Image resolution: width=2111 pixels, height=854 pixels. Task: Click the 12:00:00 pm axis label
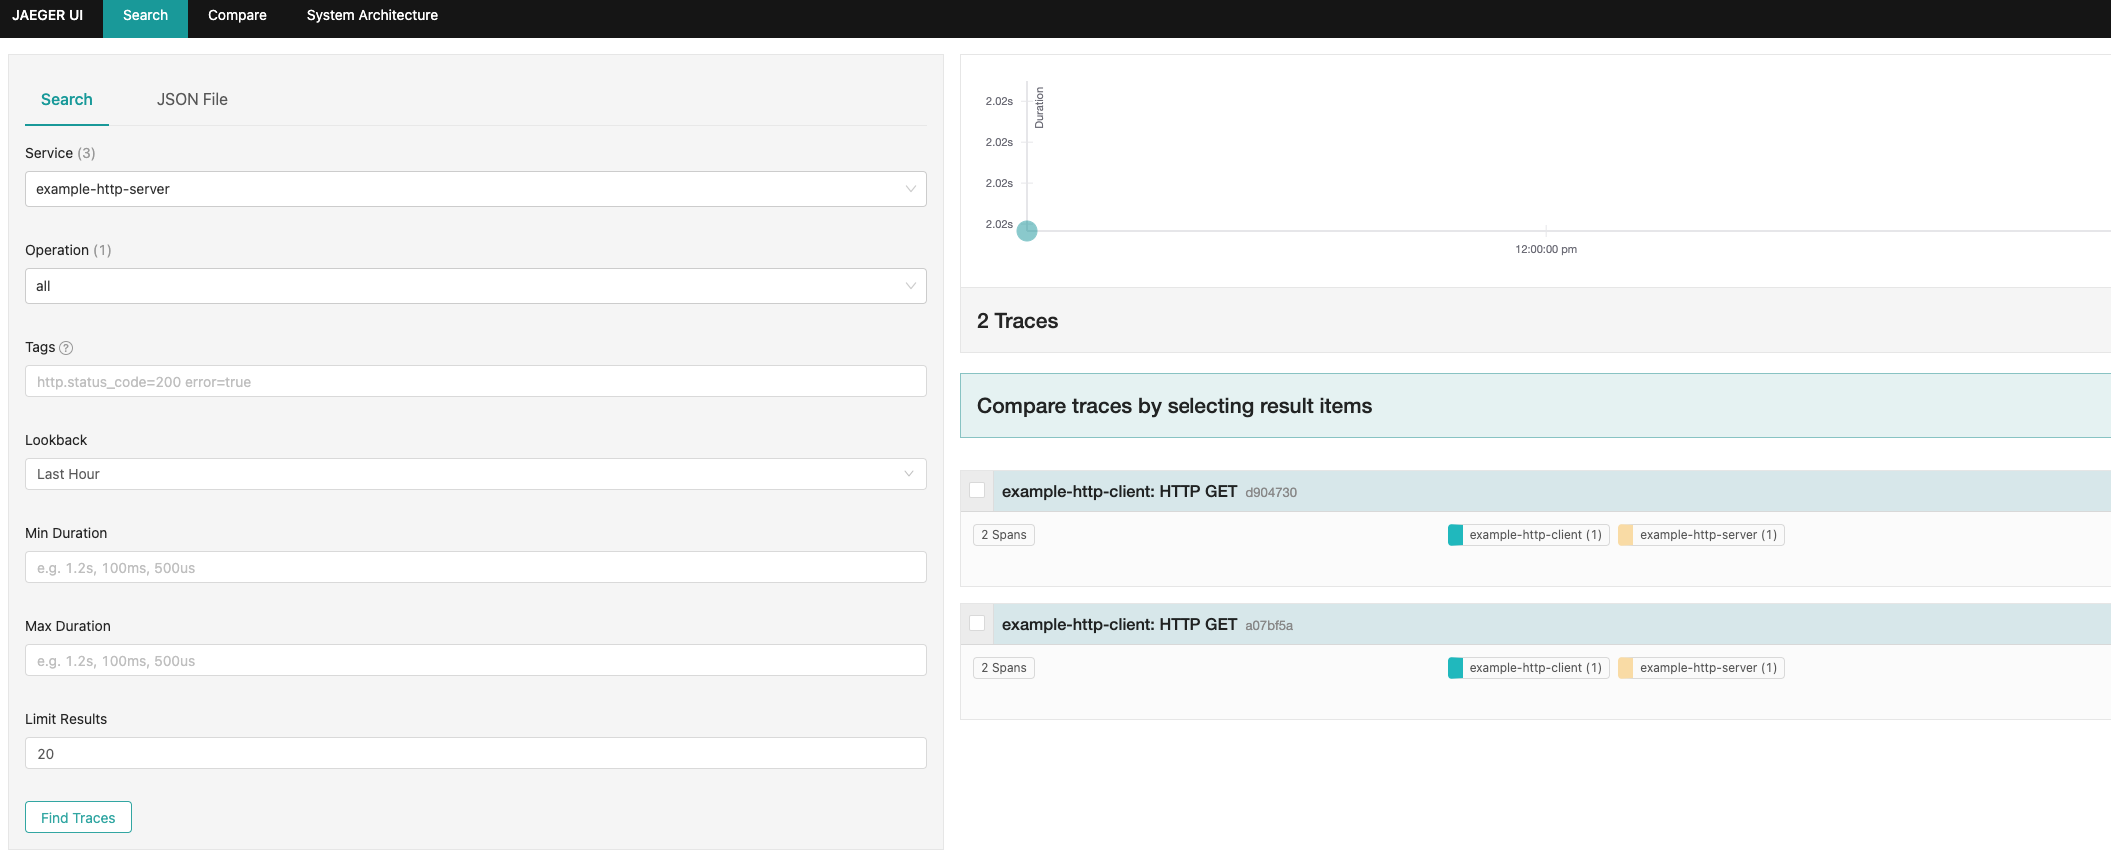[1546, 249]
